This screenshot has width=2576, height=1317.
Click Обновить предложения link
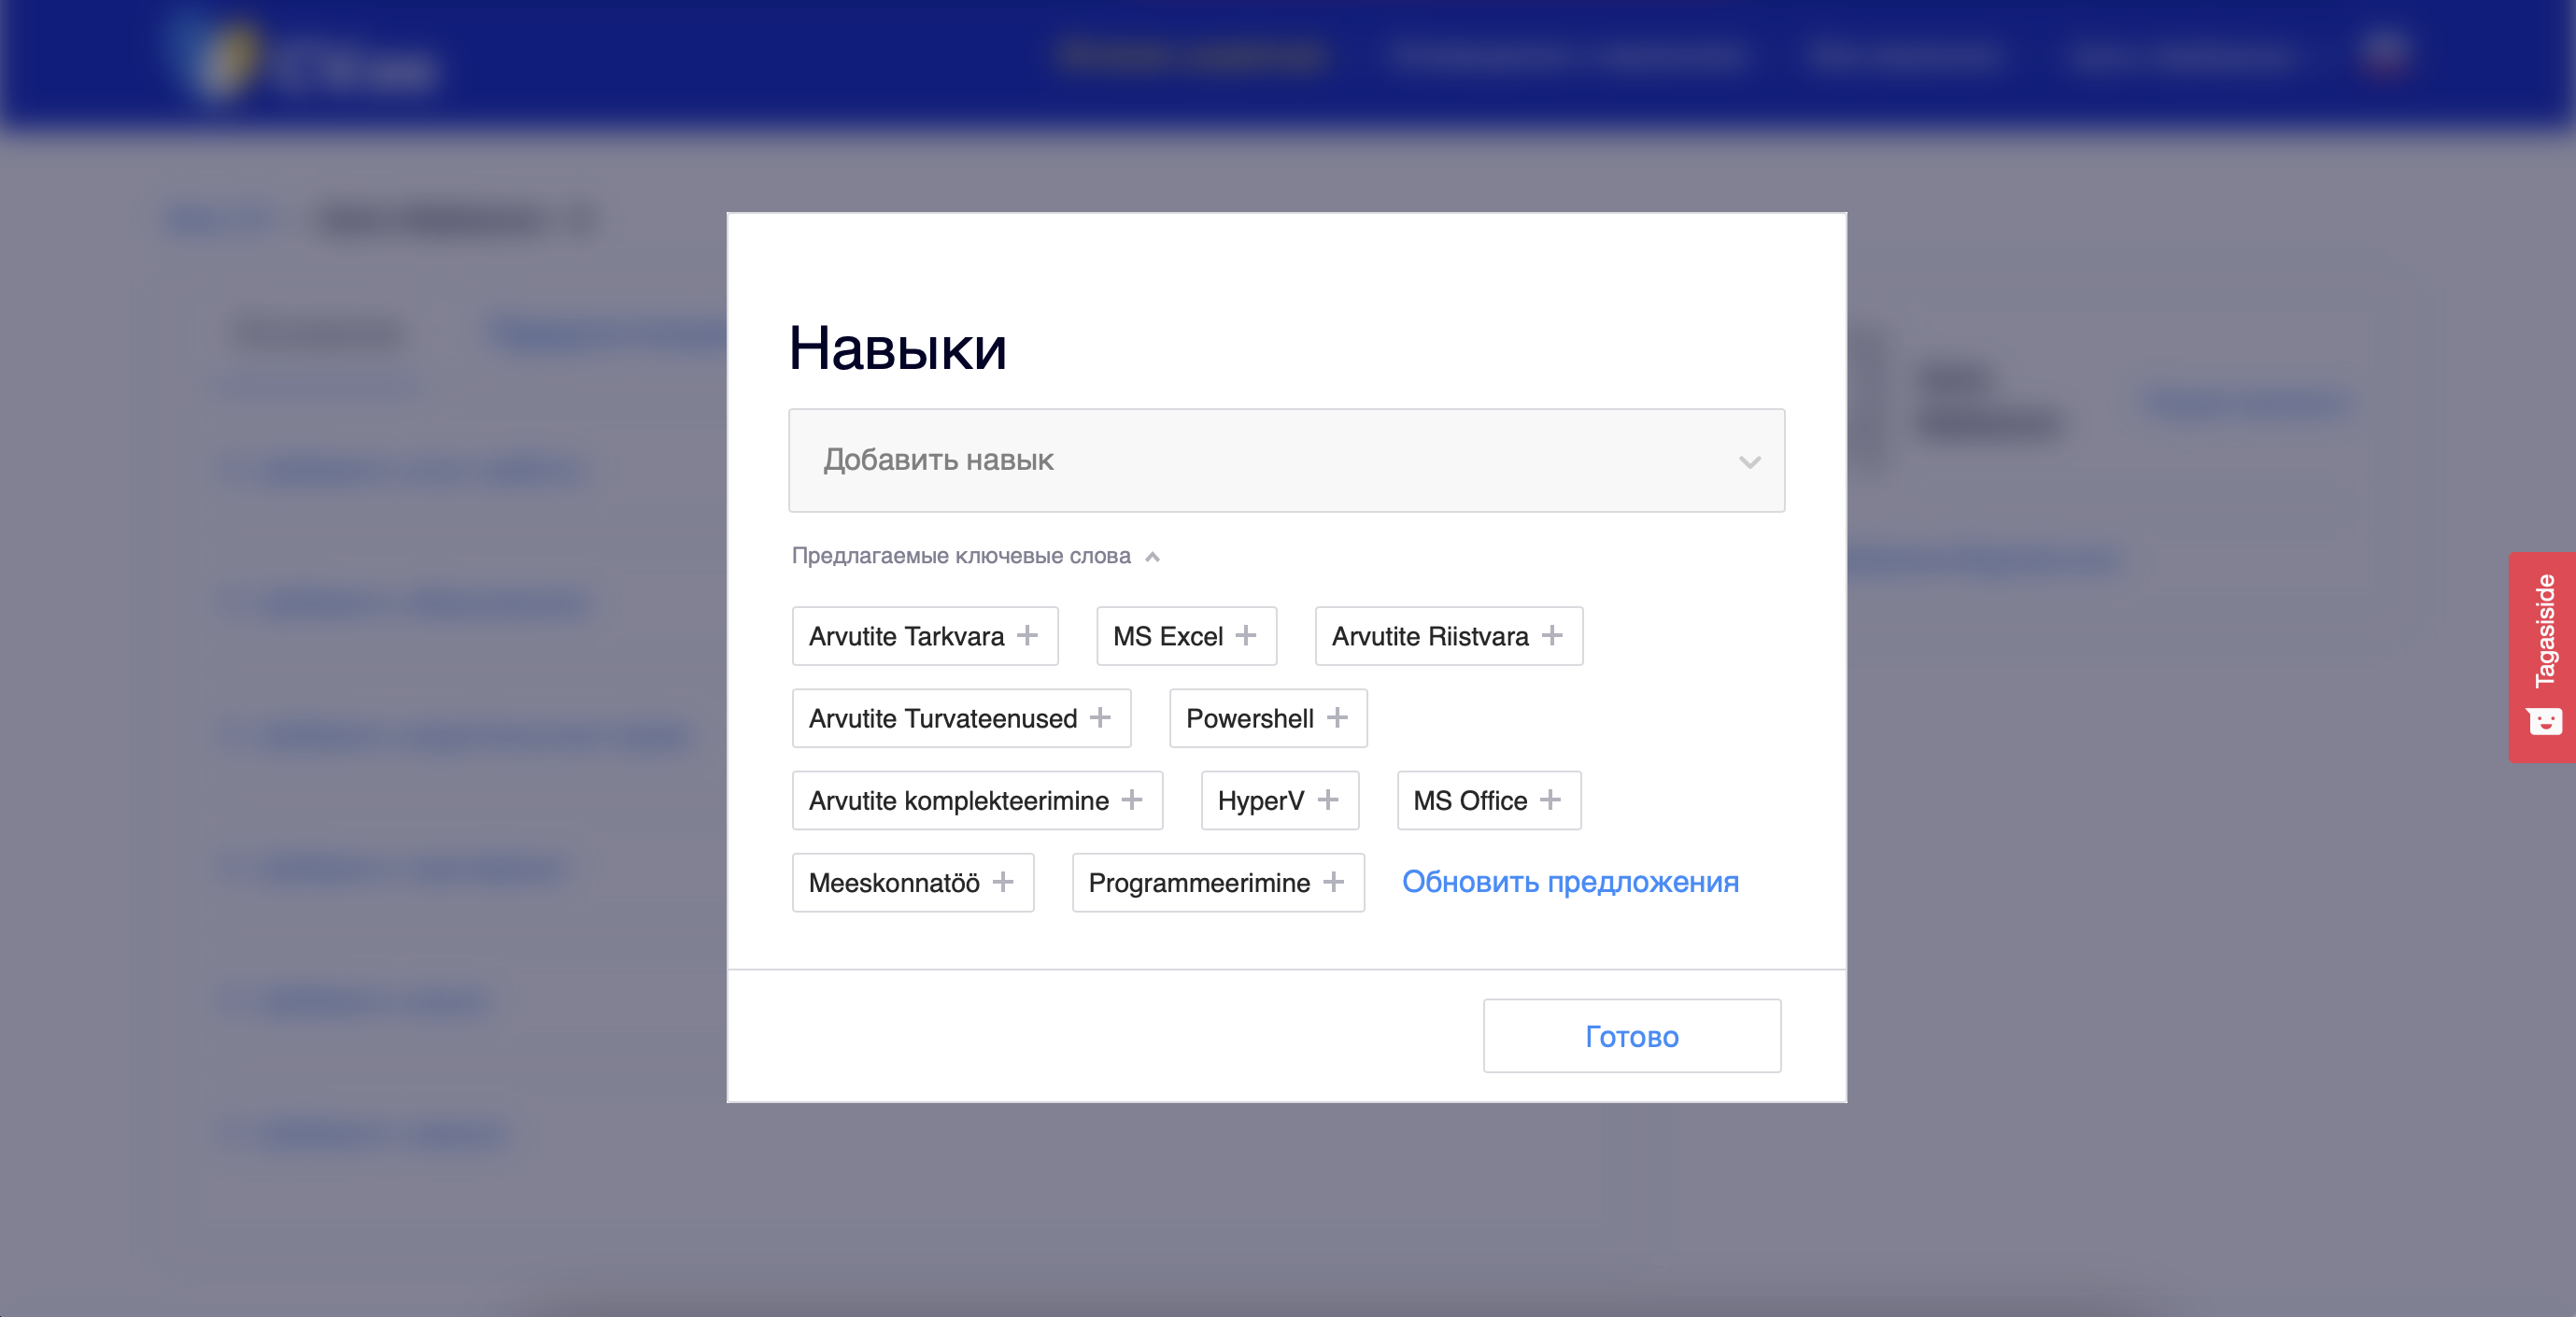point(1570,882)
